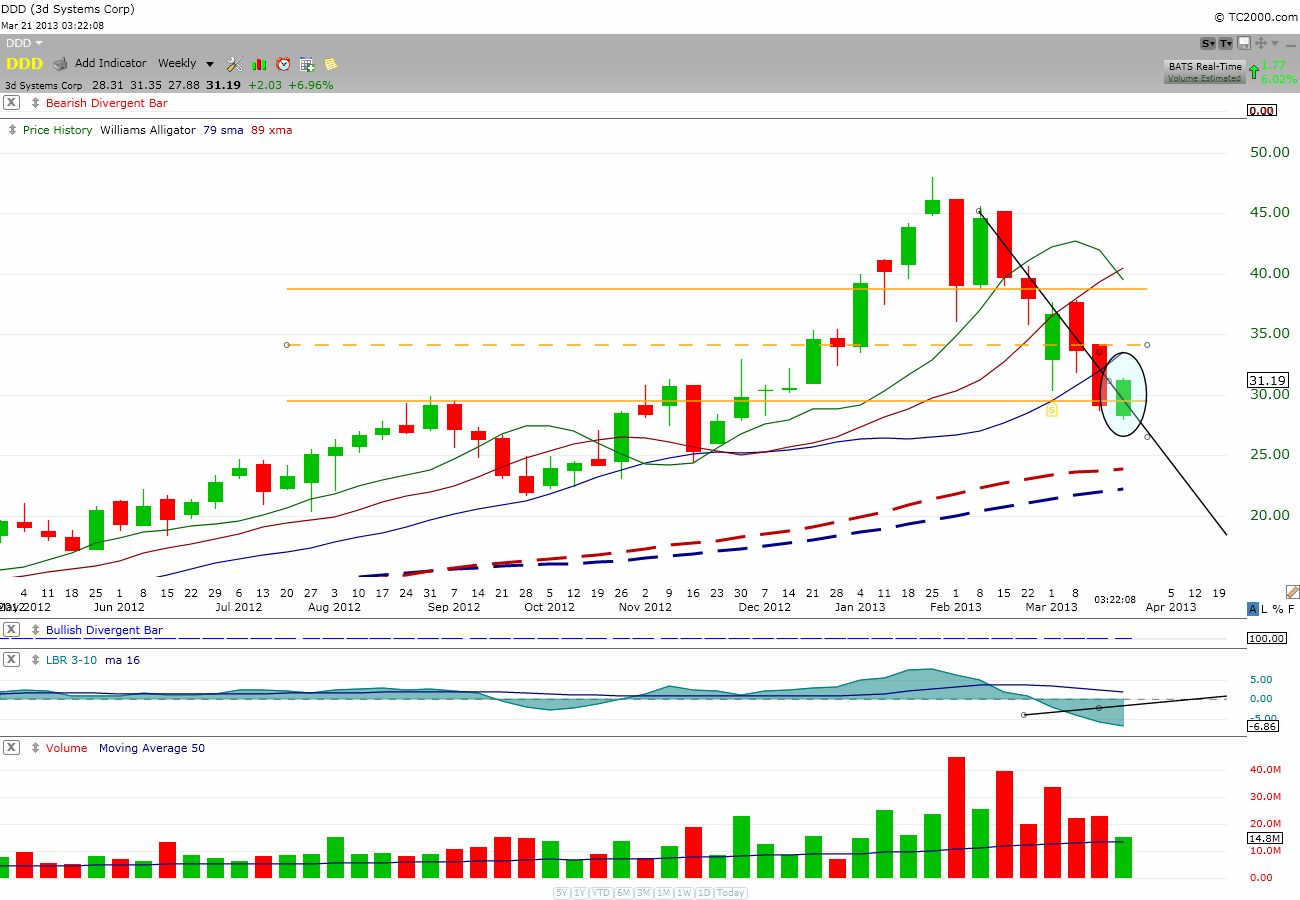The width and height of the screenshot is (1300, 900).
Task: Click the Bullish Divergent Bar label
Action: pyautogui.click(x=105, y=630)
